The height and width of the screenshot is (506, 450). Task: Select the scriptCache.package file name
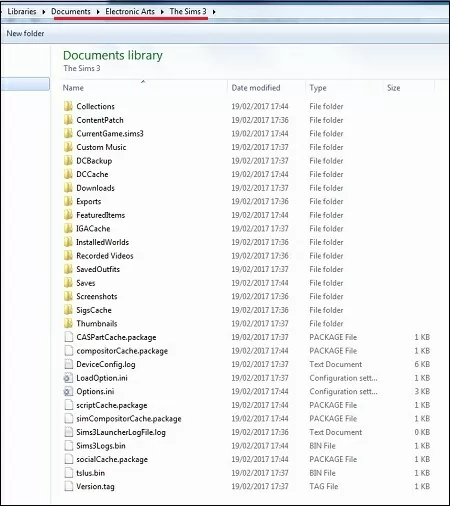pos(112,405)
